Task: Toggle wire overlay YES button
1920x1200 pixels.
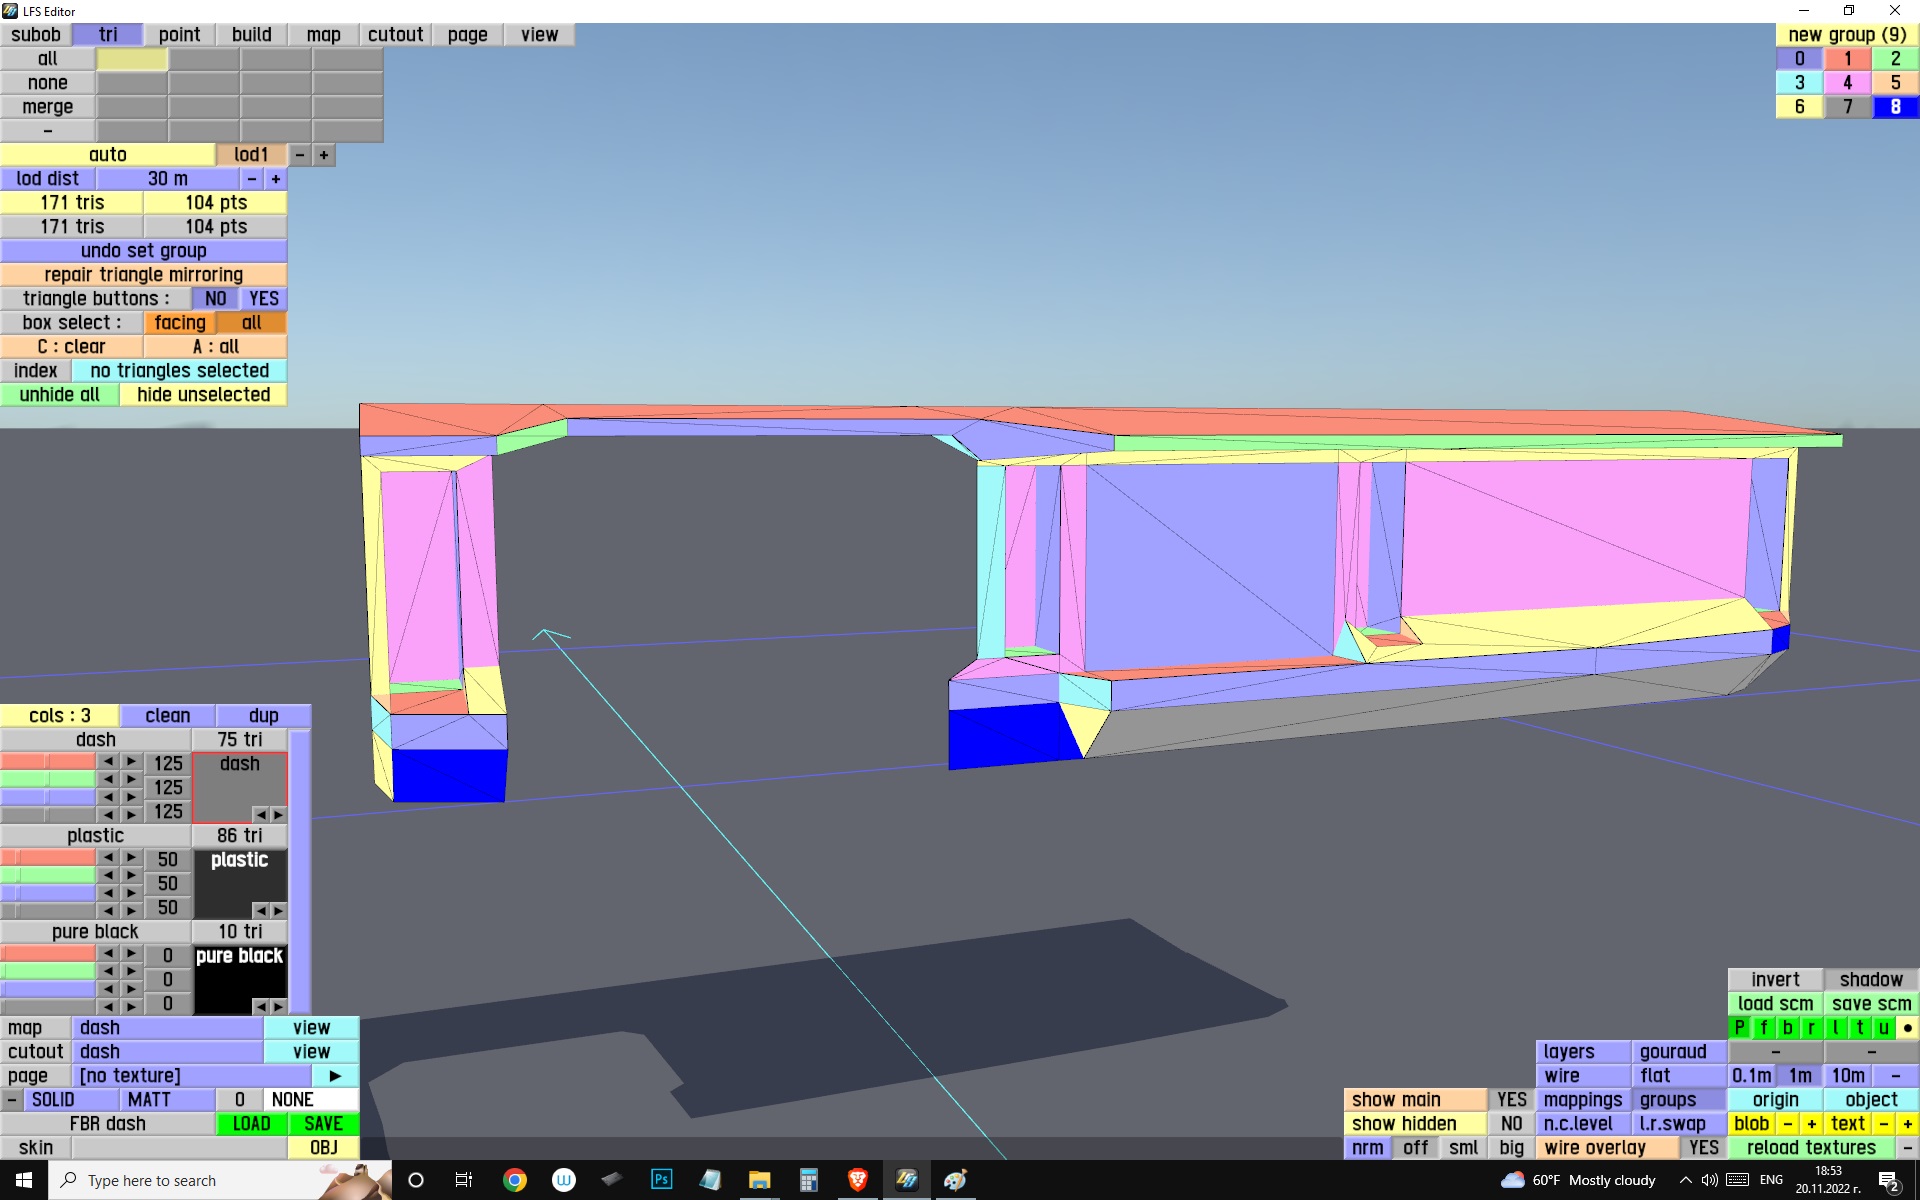Action: point(1703,1148)
